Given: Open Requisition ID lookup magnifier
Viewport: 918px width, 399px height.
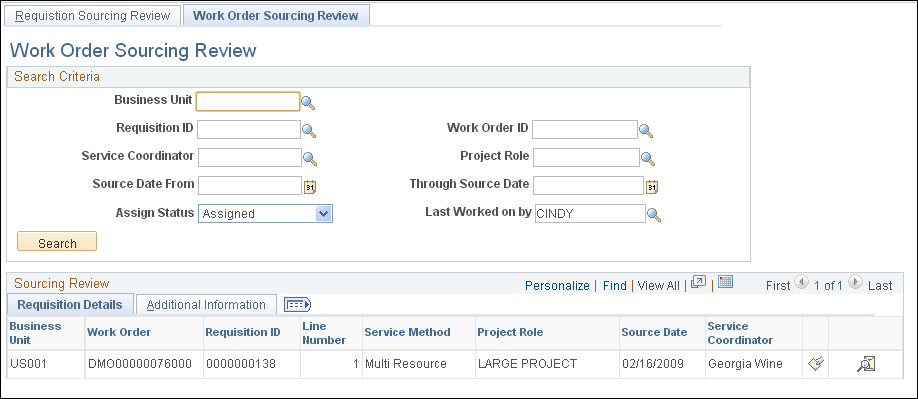Looking at the screenshot, I should pyautogui.click(x=309, y=130).
